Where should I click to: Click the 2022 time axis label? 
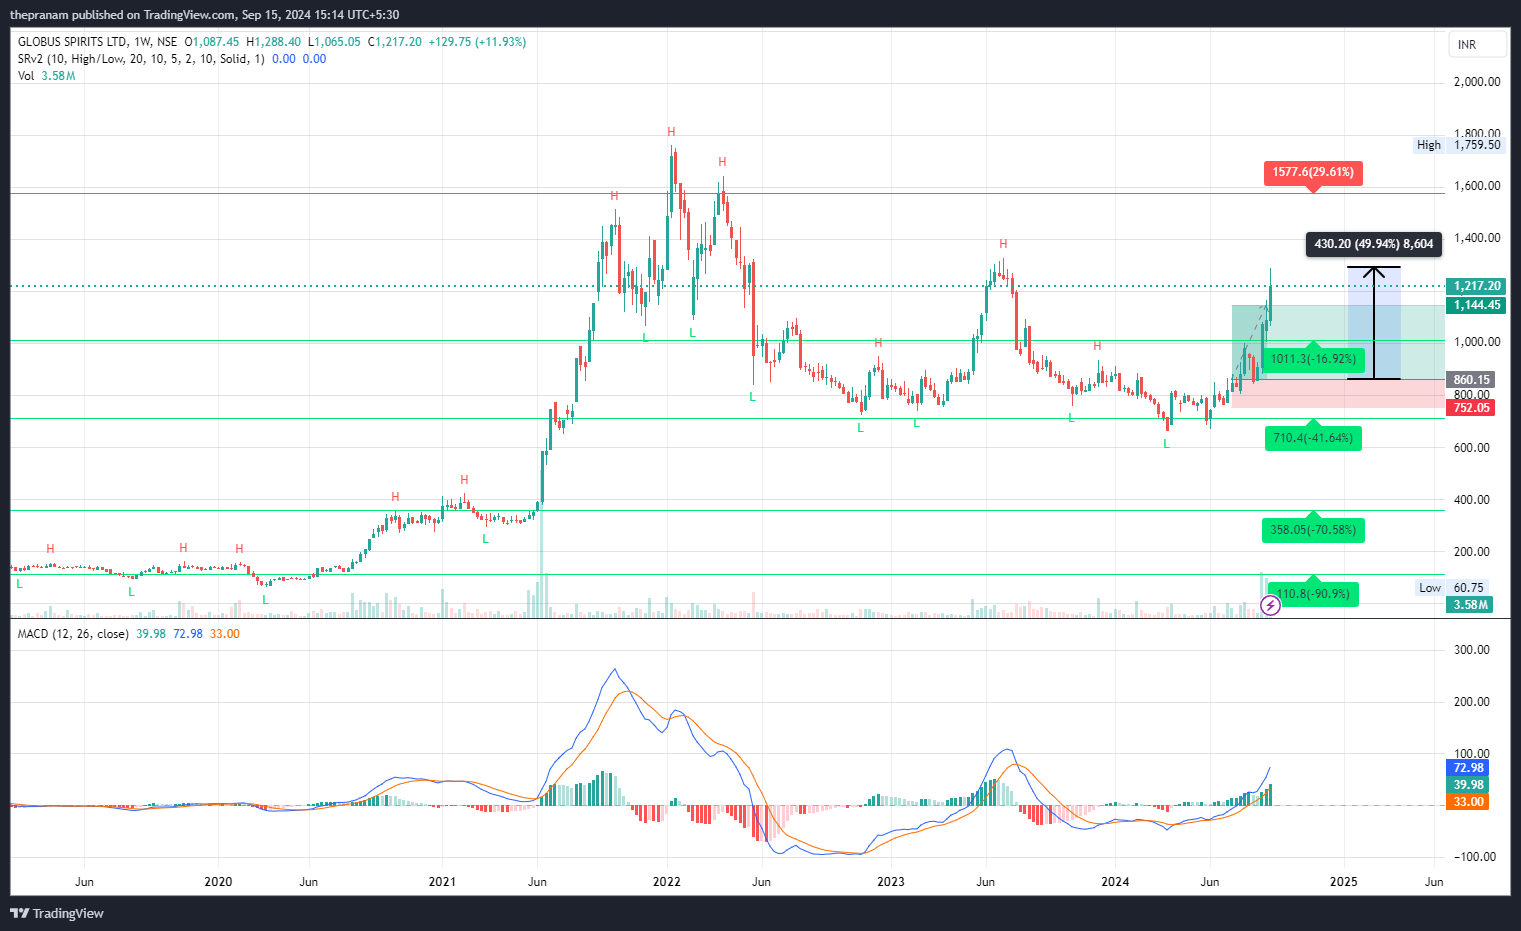666,882
